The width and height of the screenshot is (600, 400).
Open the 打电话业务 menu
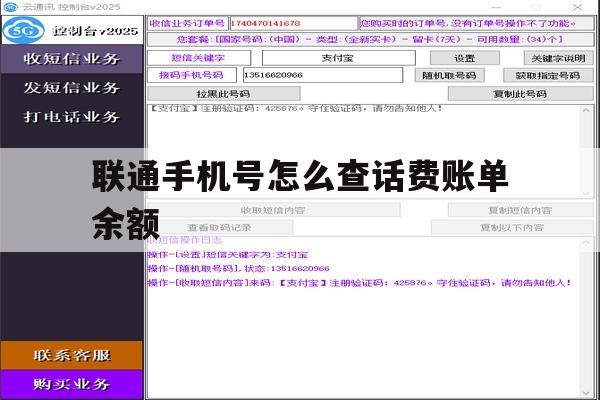[x=72, y=117]
